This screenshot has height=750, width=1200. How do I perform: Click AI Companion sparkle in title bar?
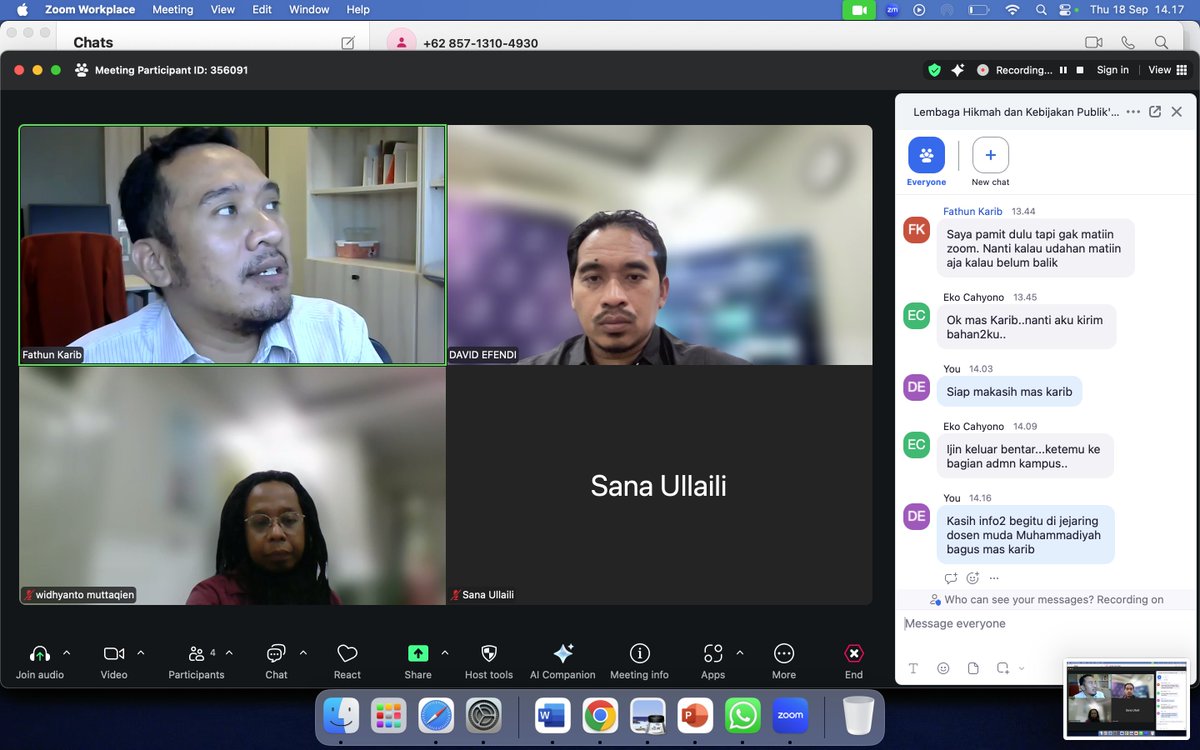958,70
